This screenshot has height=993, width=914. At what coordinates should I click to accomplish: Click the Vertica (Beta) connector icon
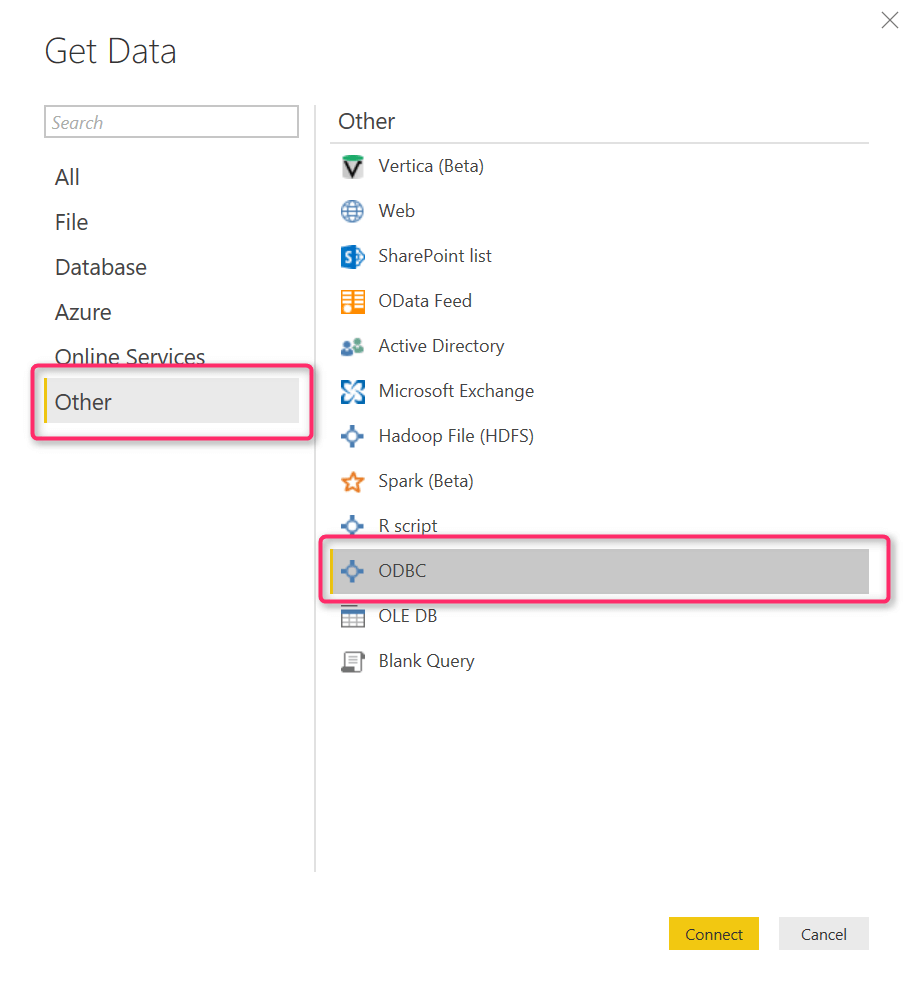353,167
